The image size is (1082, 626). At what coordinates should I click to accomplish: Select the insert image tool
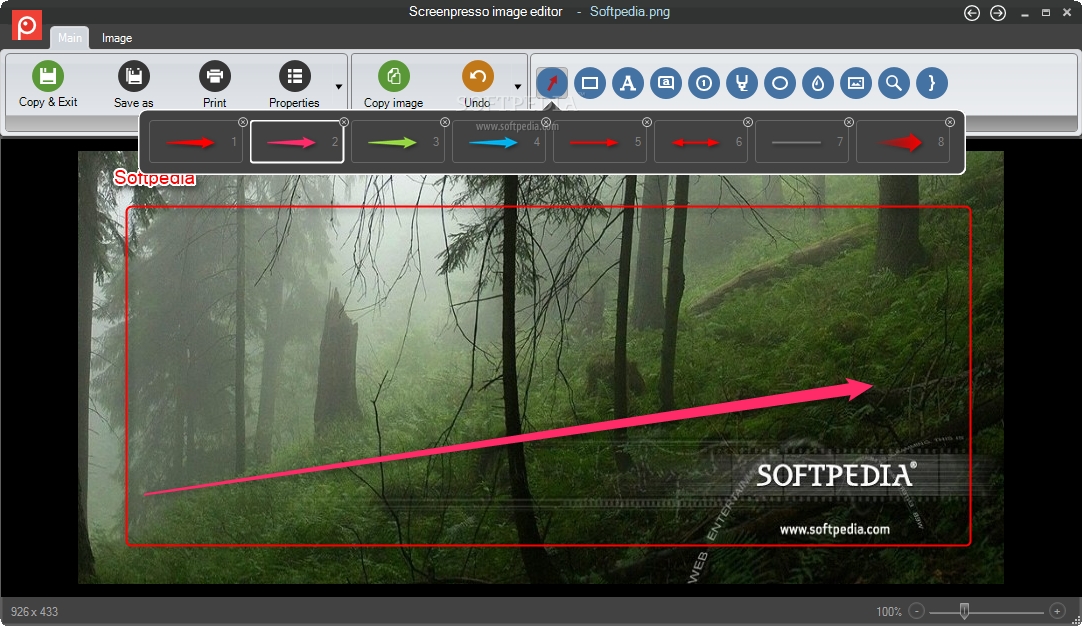coord(856,84)
